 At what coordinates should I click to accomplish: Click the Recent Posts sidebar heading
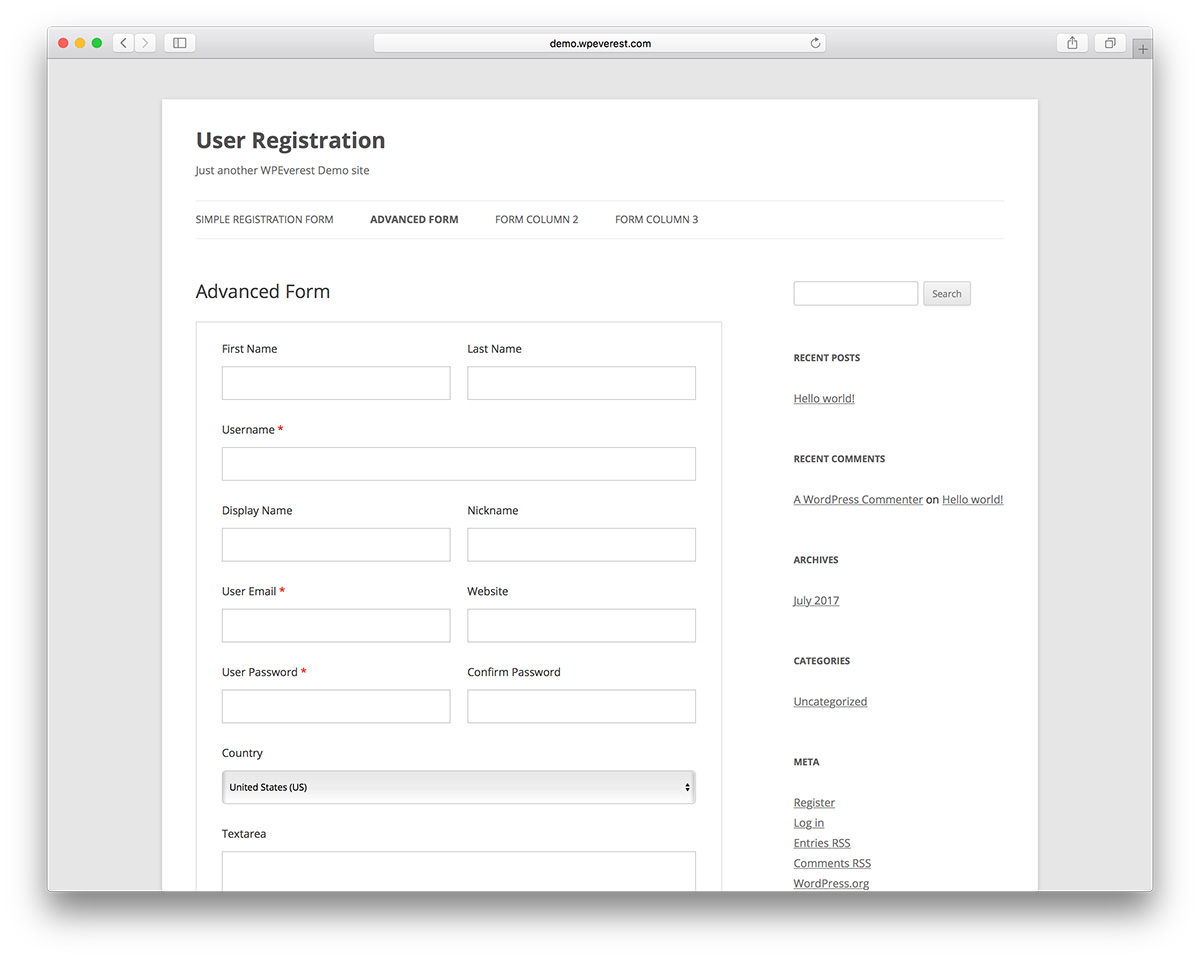tap(826, 357)
